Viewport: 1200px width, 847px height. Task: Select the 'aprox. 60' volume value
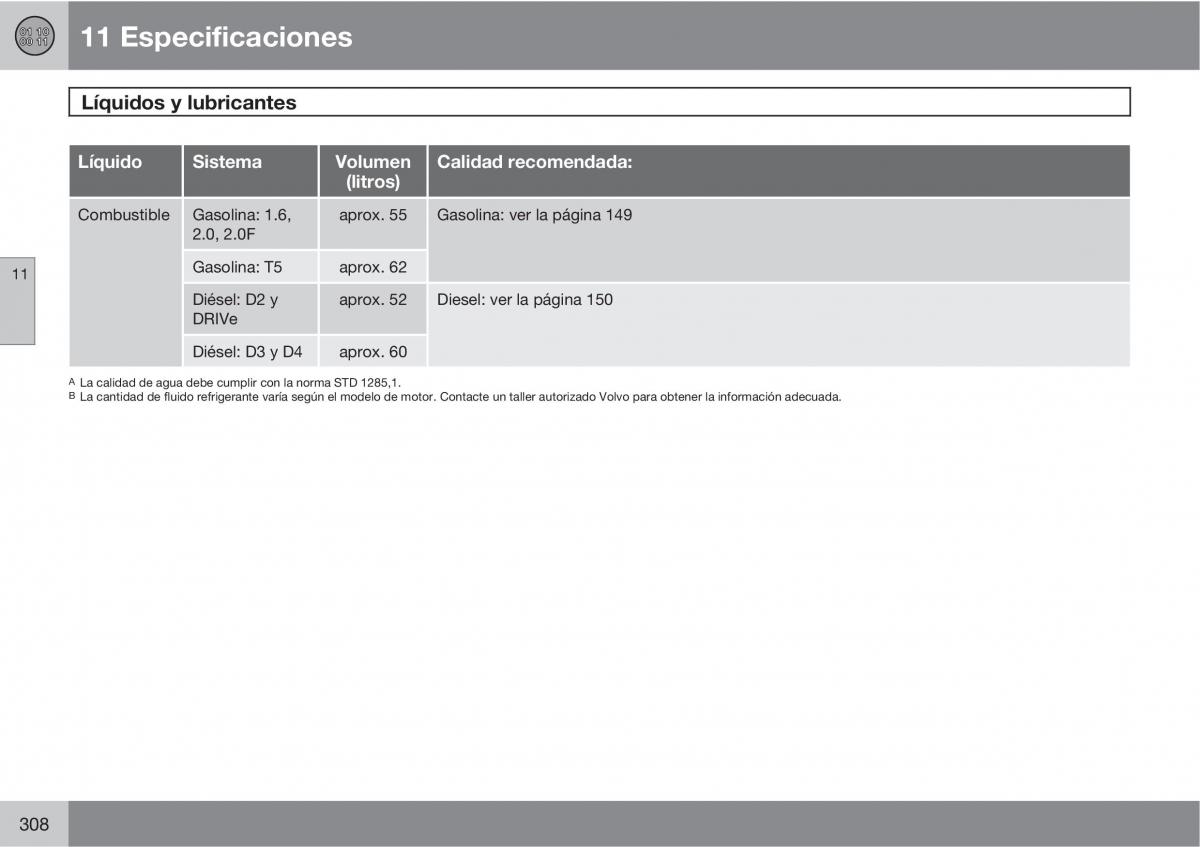point(372,352)
